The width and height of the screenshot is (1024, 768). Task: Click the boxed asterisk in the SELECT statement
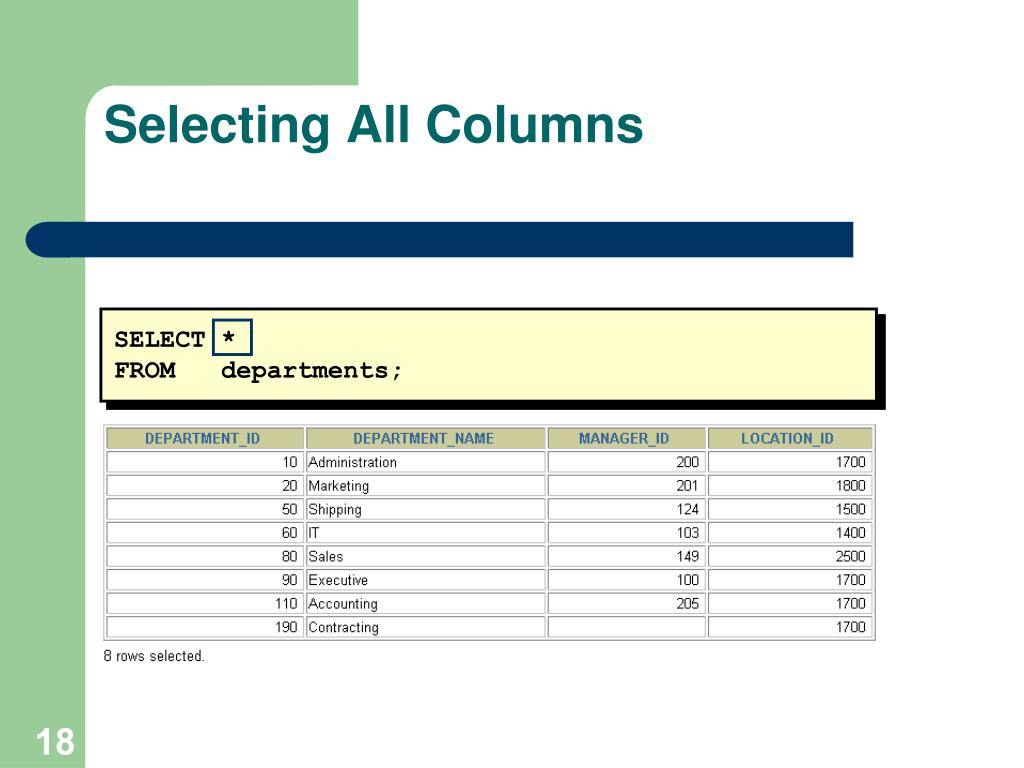(232, 337)
